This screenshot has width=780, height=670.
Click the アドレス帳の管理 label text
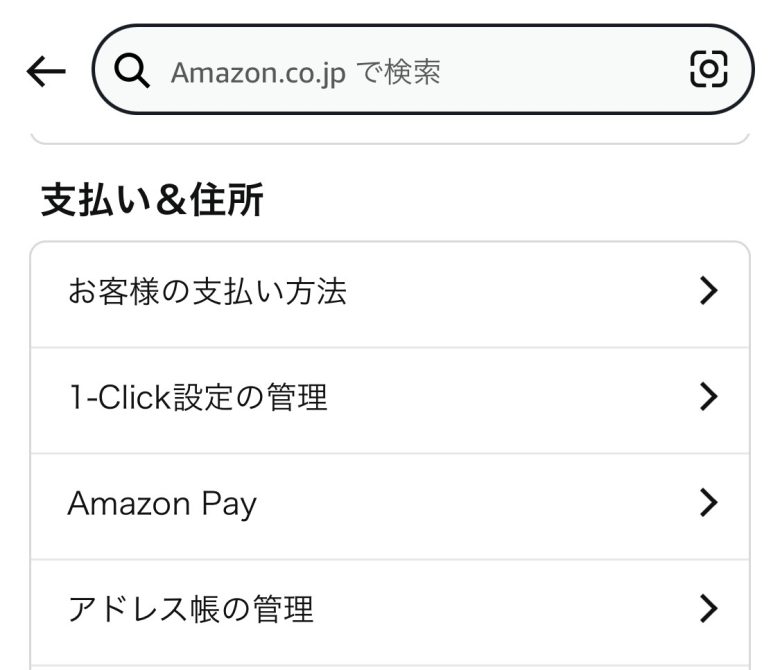tap(190, 608)
